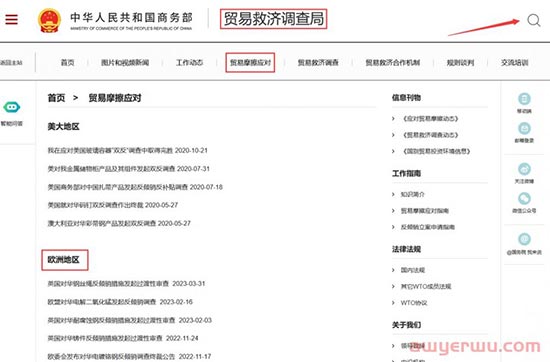550x362 pixels.
Task: Open the 贸易救济调查 navigation tab
Action: coord(318,62)
